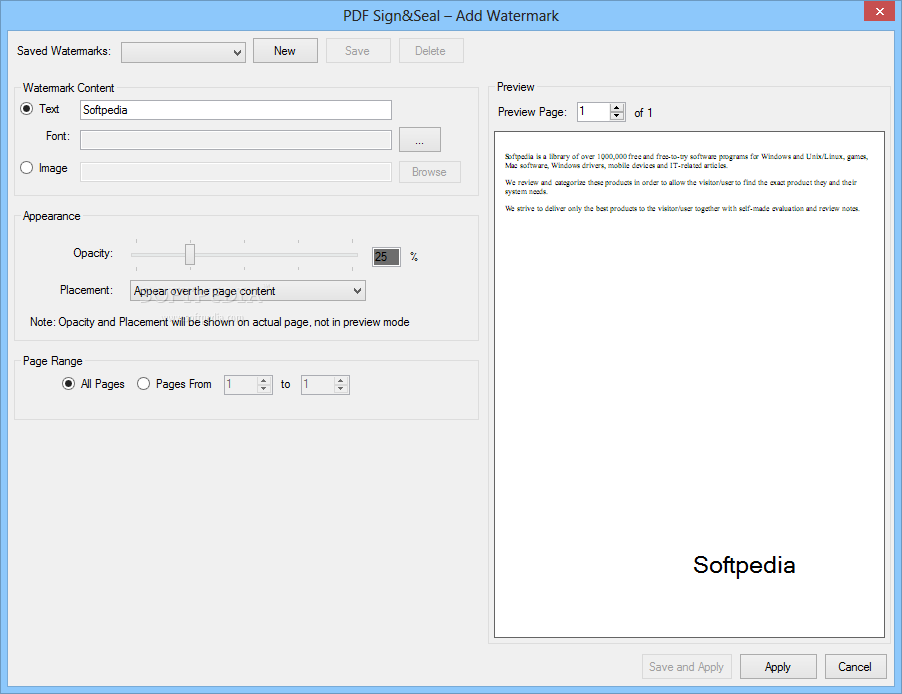
Task: Open font chooser with ellipsis button
Action: pos(420,140)
